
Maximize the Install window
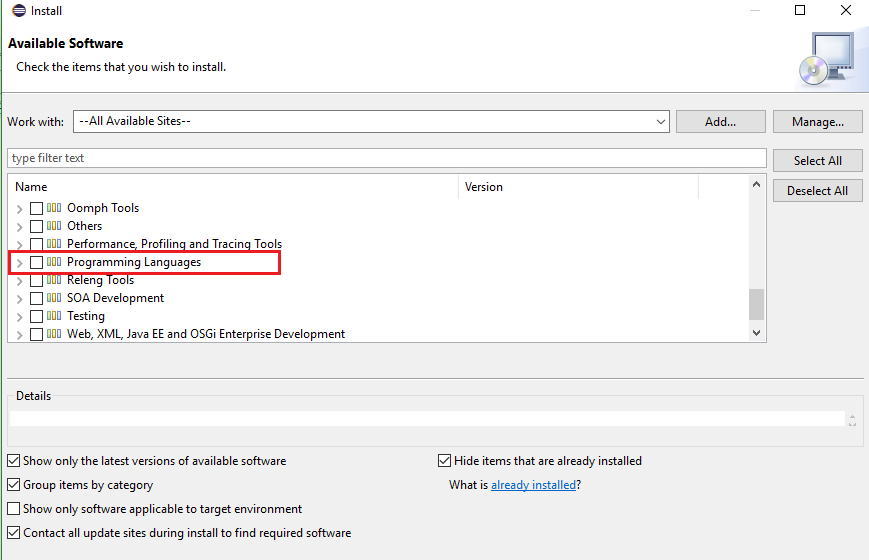coord(800,10)
